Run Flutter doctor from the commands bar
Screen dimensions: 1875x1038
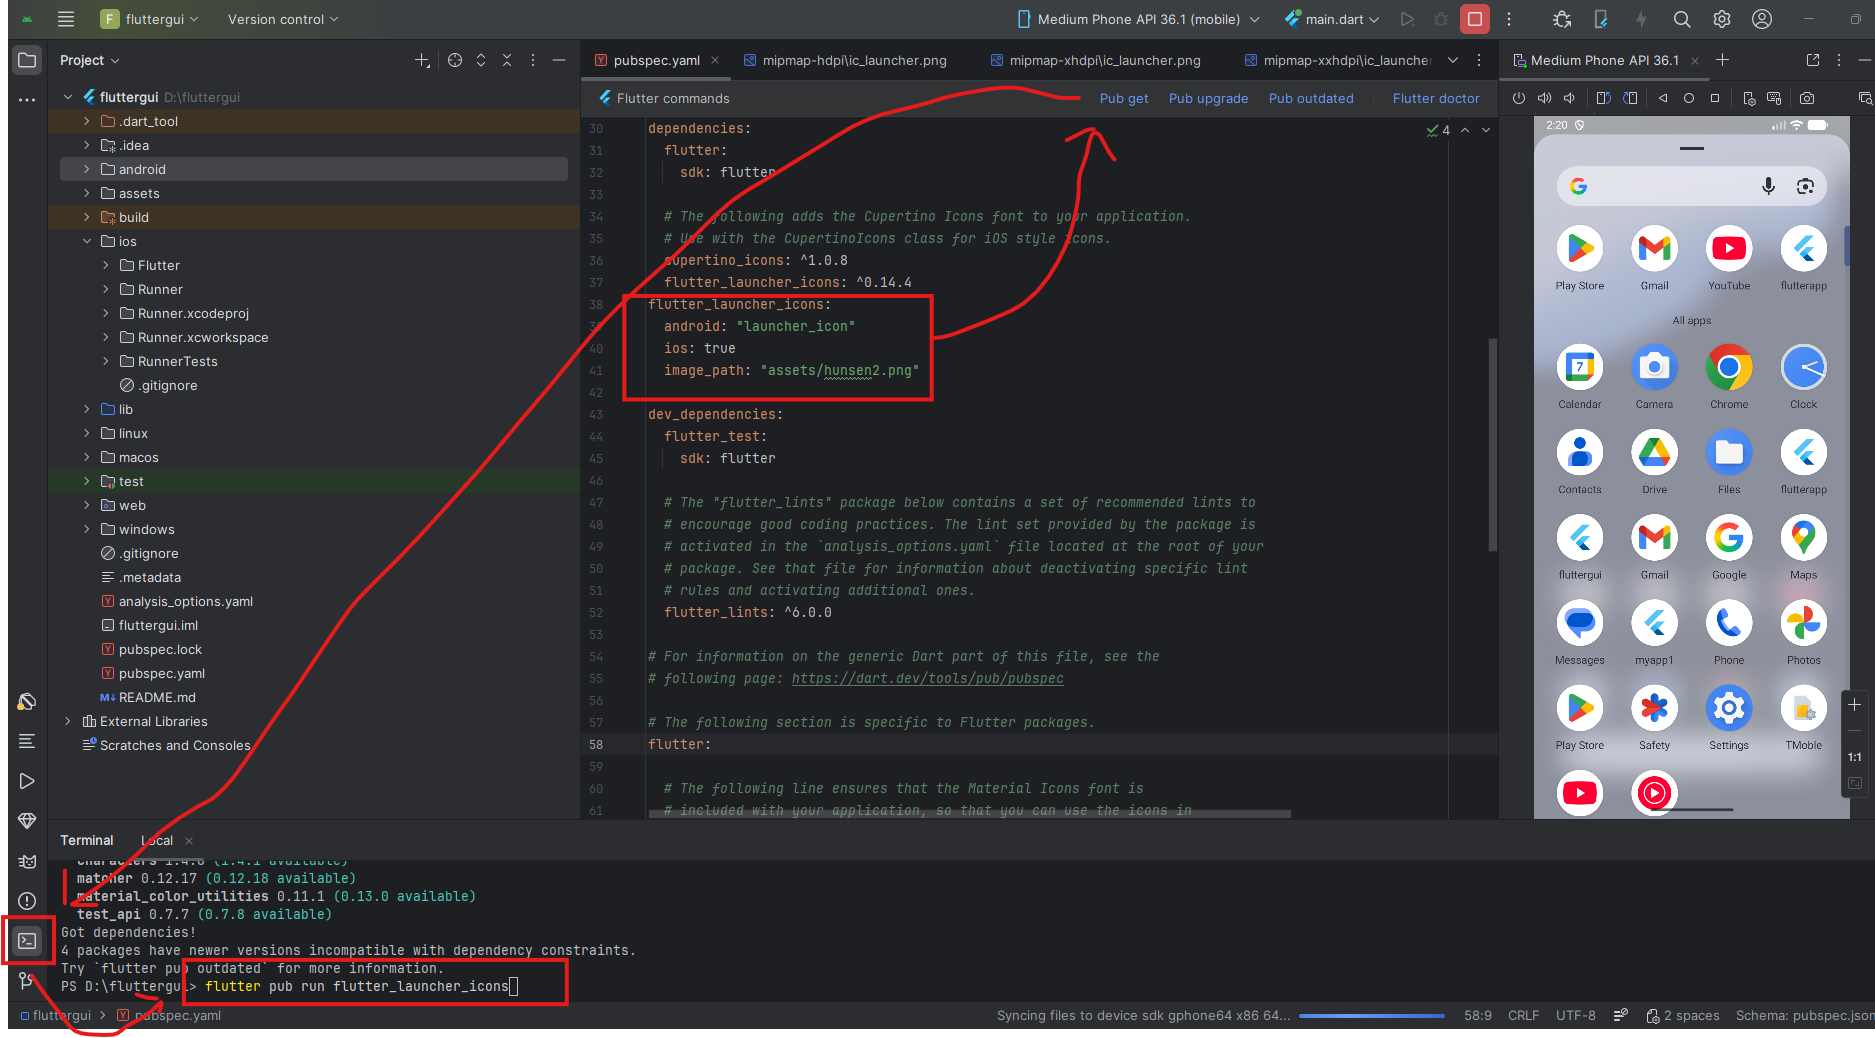pos(1435,98)
